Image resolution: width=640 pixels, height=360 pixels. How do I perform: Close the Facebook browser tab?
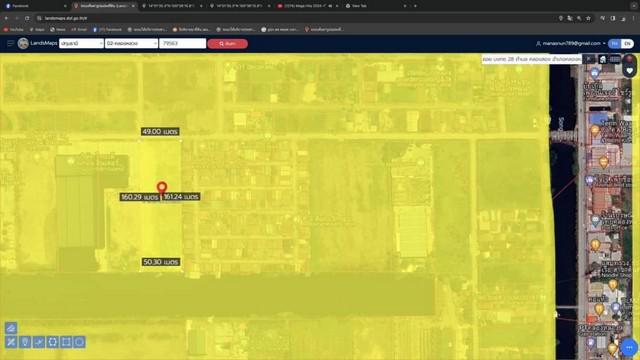(x=65, y=6)
